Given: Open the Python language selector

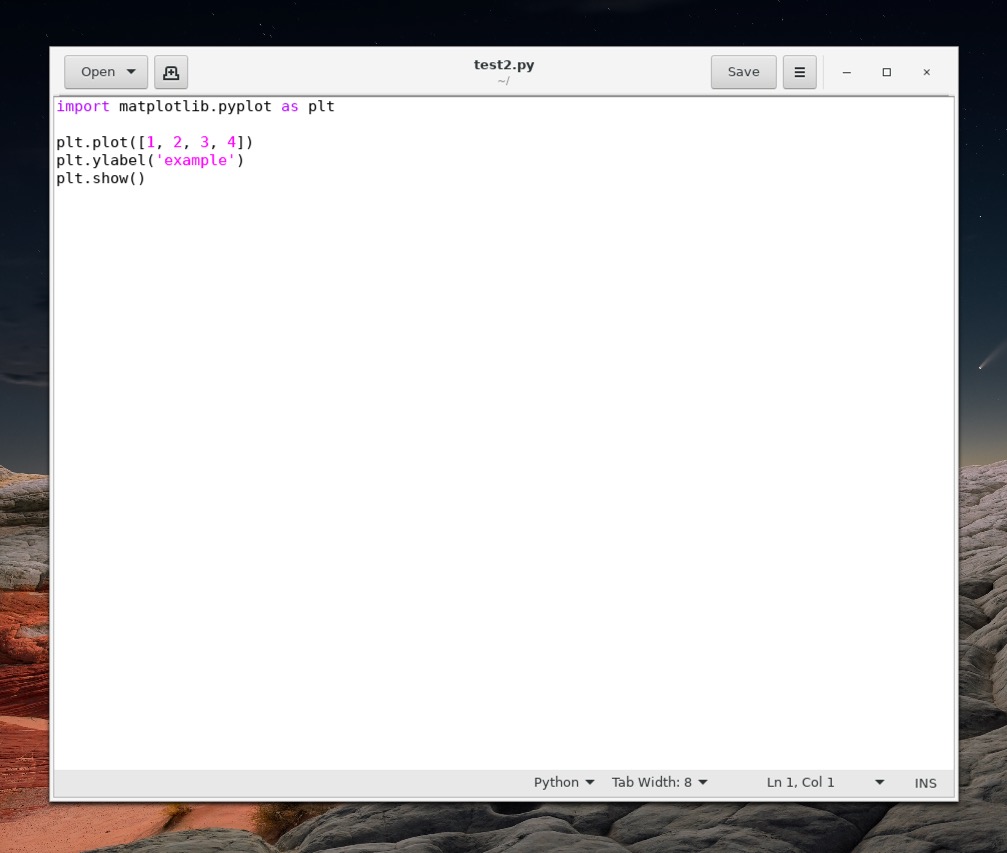Looking at the screenshot, I should (563, 782).
